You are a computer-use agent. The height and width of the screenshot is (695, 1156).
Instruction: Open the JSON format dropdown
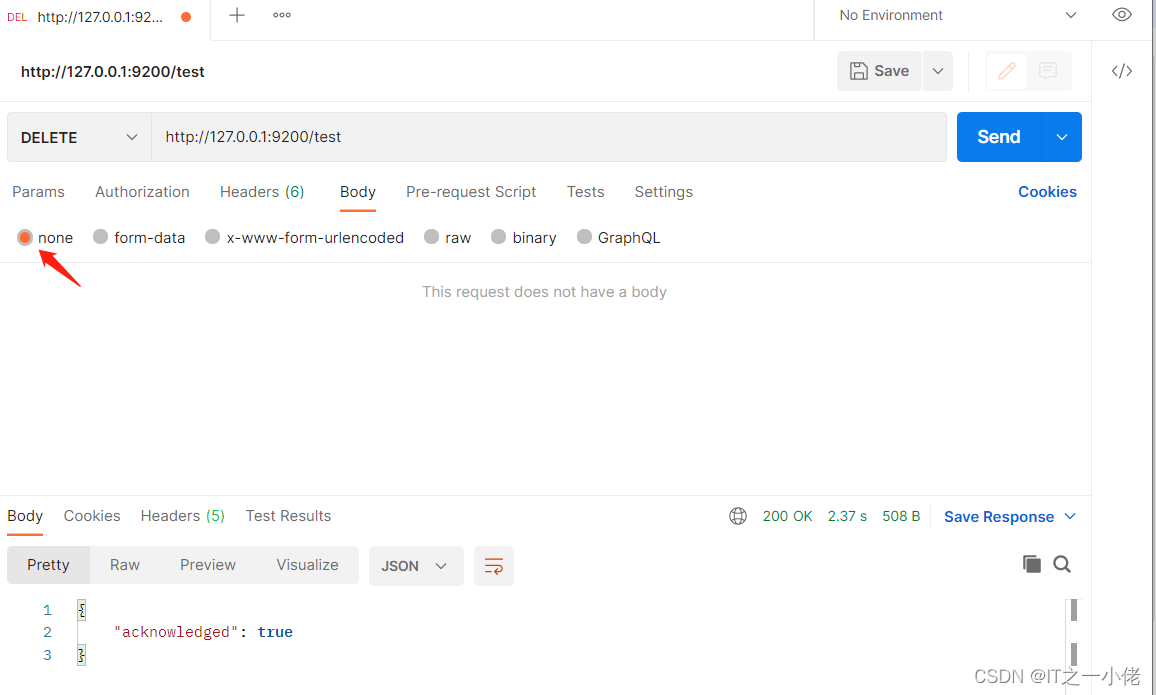(x=416, y=566)
